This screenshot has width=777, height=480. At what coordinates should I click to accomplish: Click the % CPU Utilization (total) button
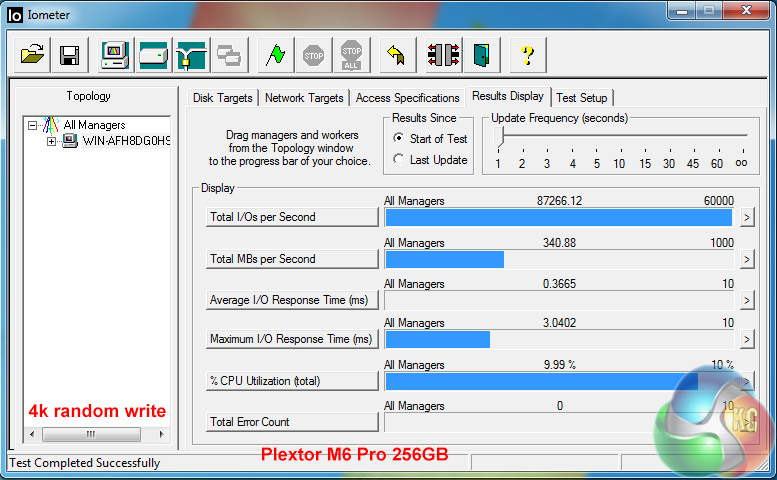[x=292, y=381]
